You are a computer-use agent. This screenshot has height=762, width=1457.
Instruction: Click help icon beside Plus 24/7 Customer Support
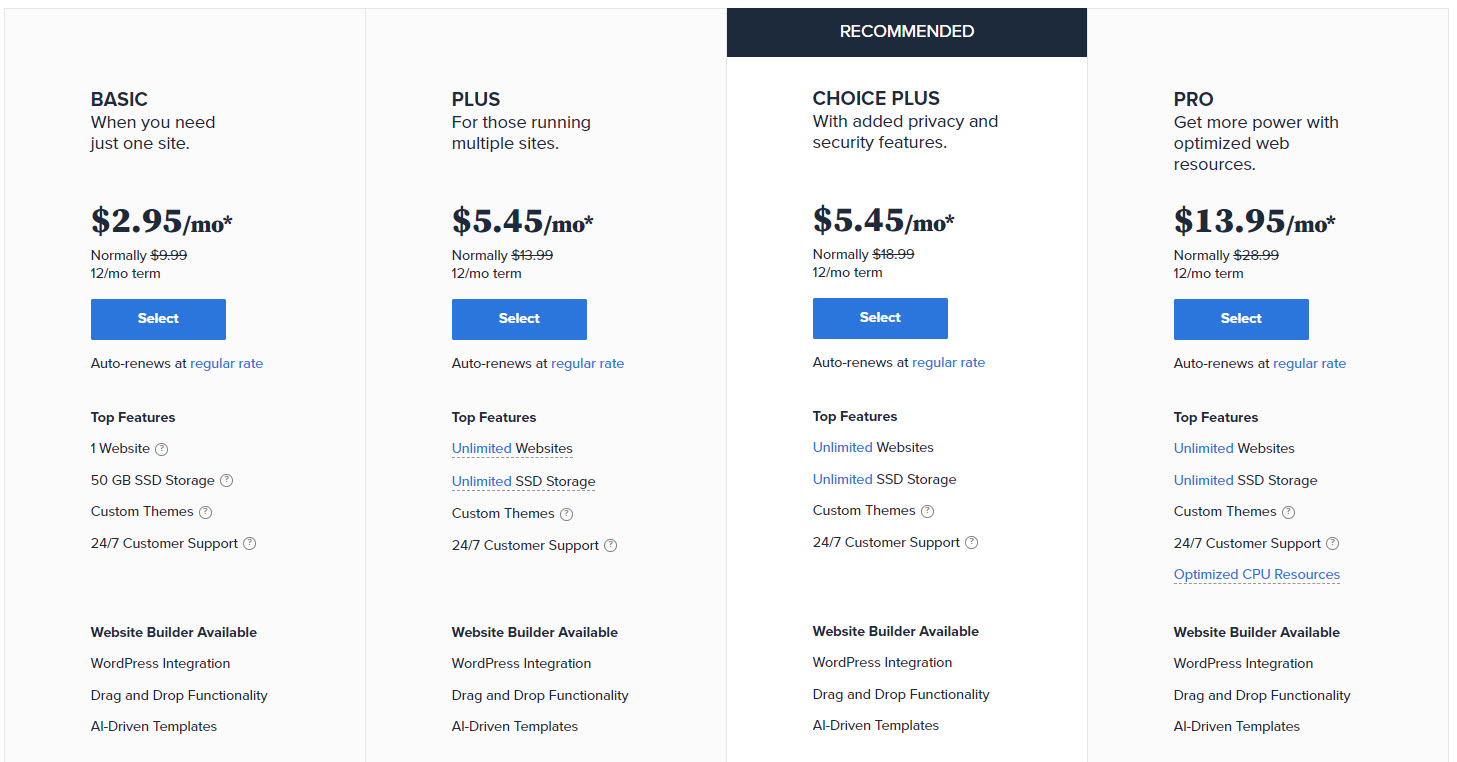[x=611, y=546]
